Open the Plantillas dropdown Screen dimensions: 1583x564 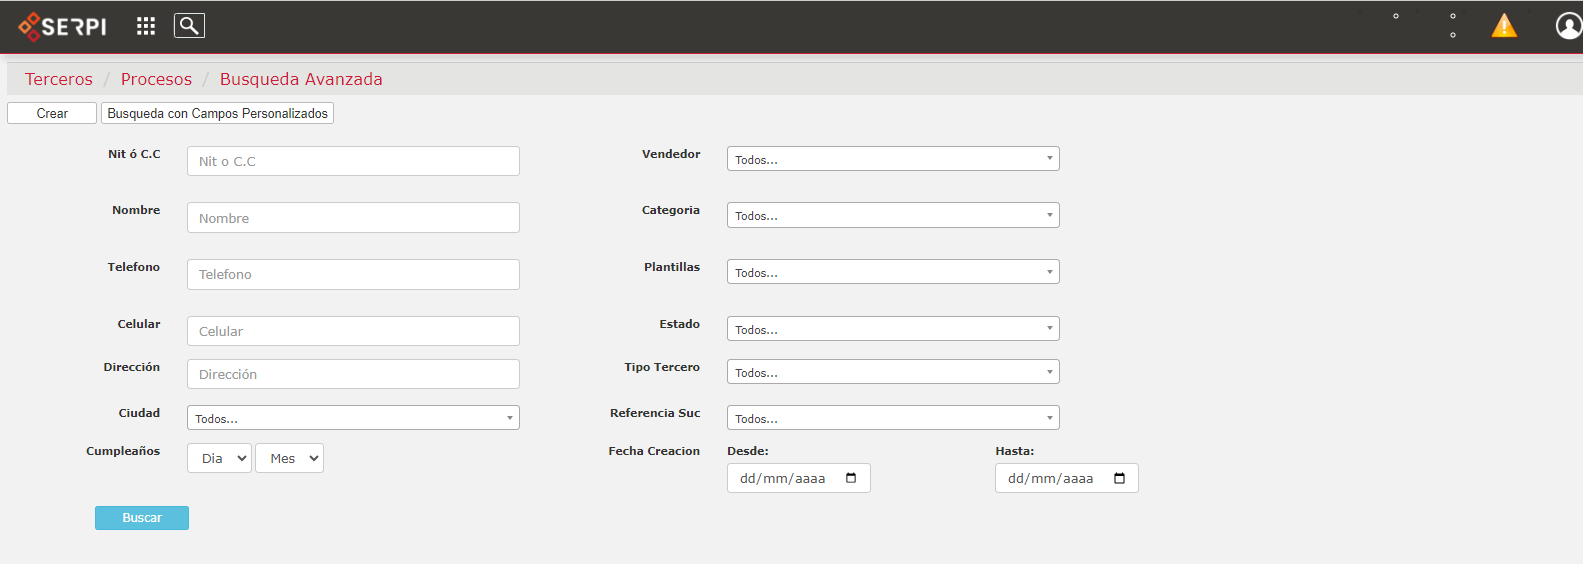(893, 272)
